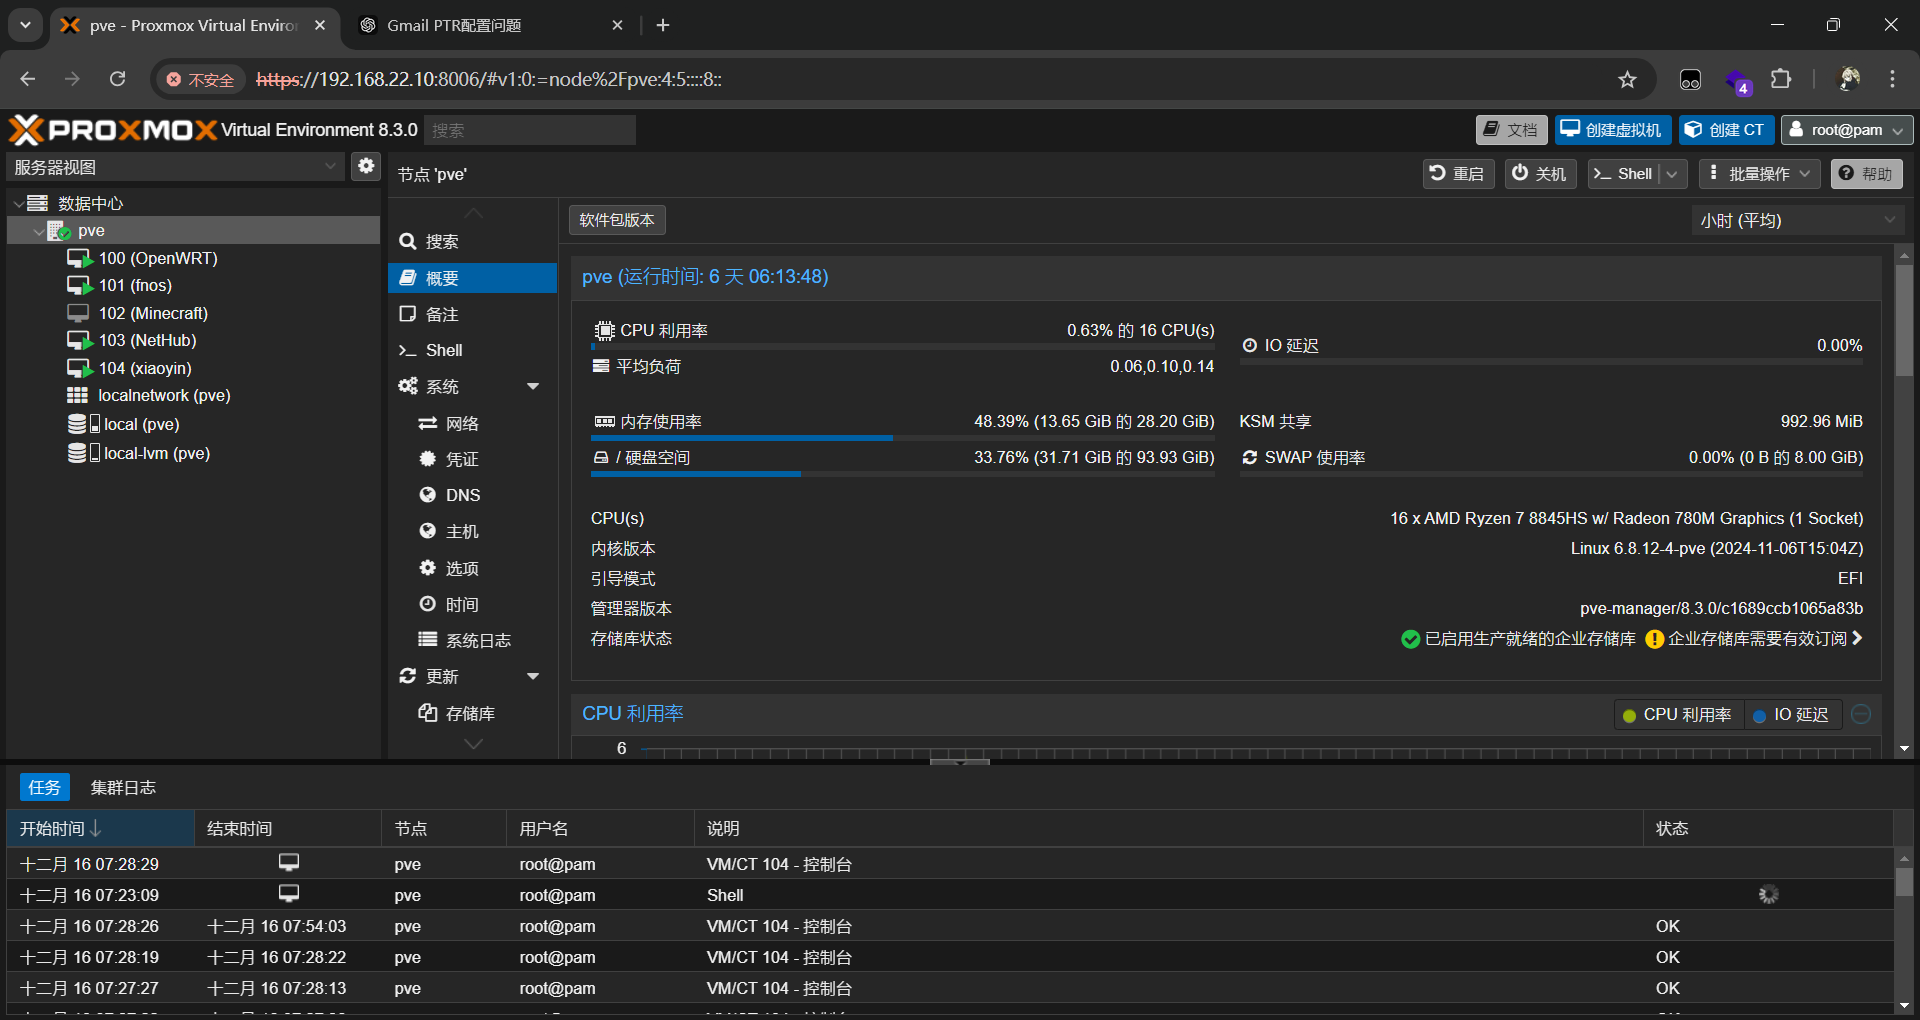Toggle CPU 利用率 legend in chart
Screen dimensions: 1920x1020
(x=1677, y=715)
